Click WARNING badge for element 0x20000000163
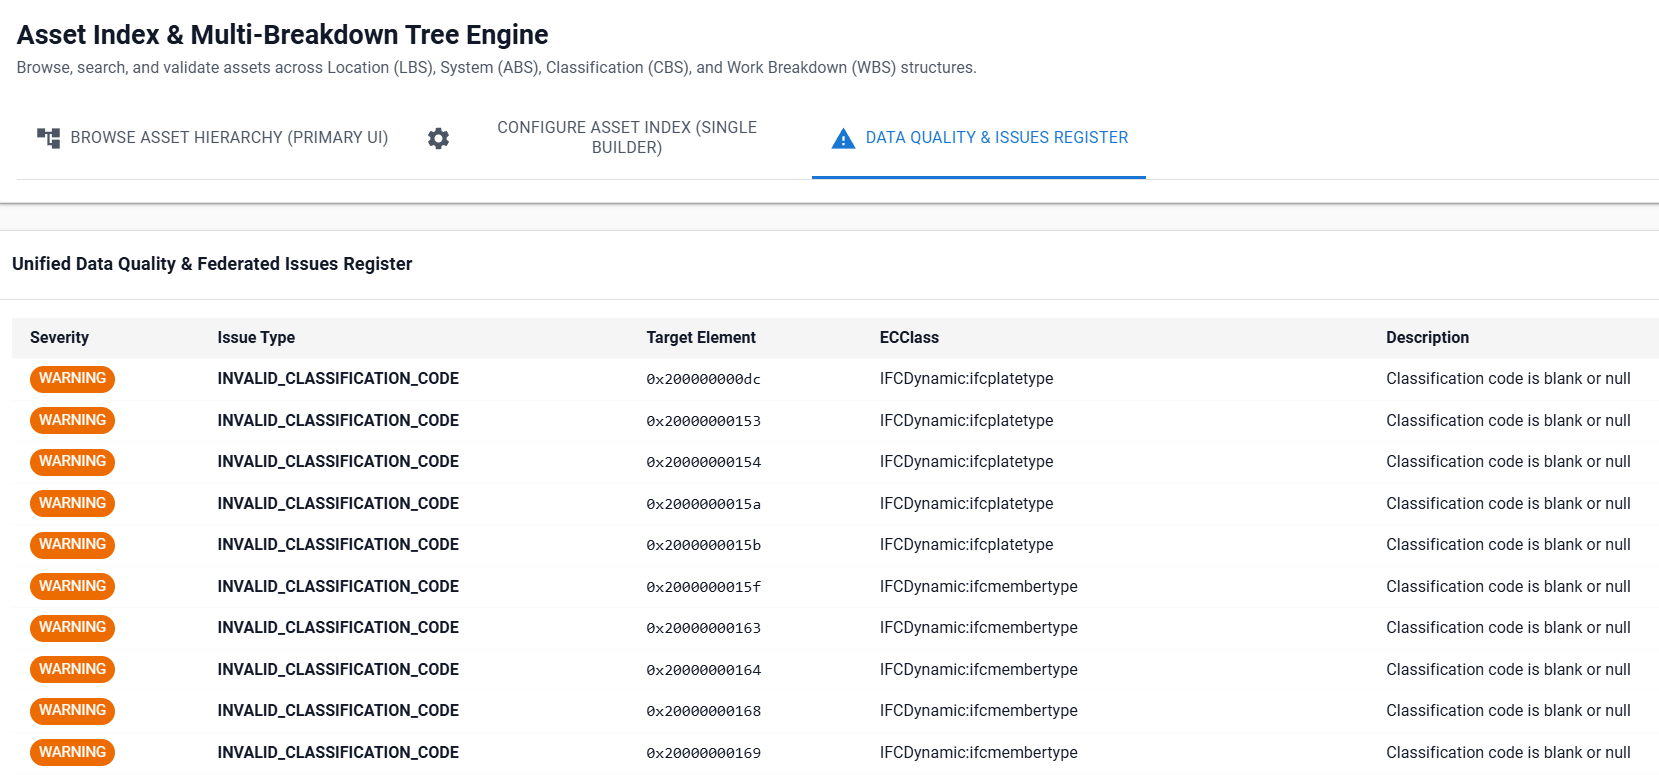 pyautogui.click(x=72, y=628)
